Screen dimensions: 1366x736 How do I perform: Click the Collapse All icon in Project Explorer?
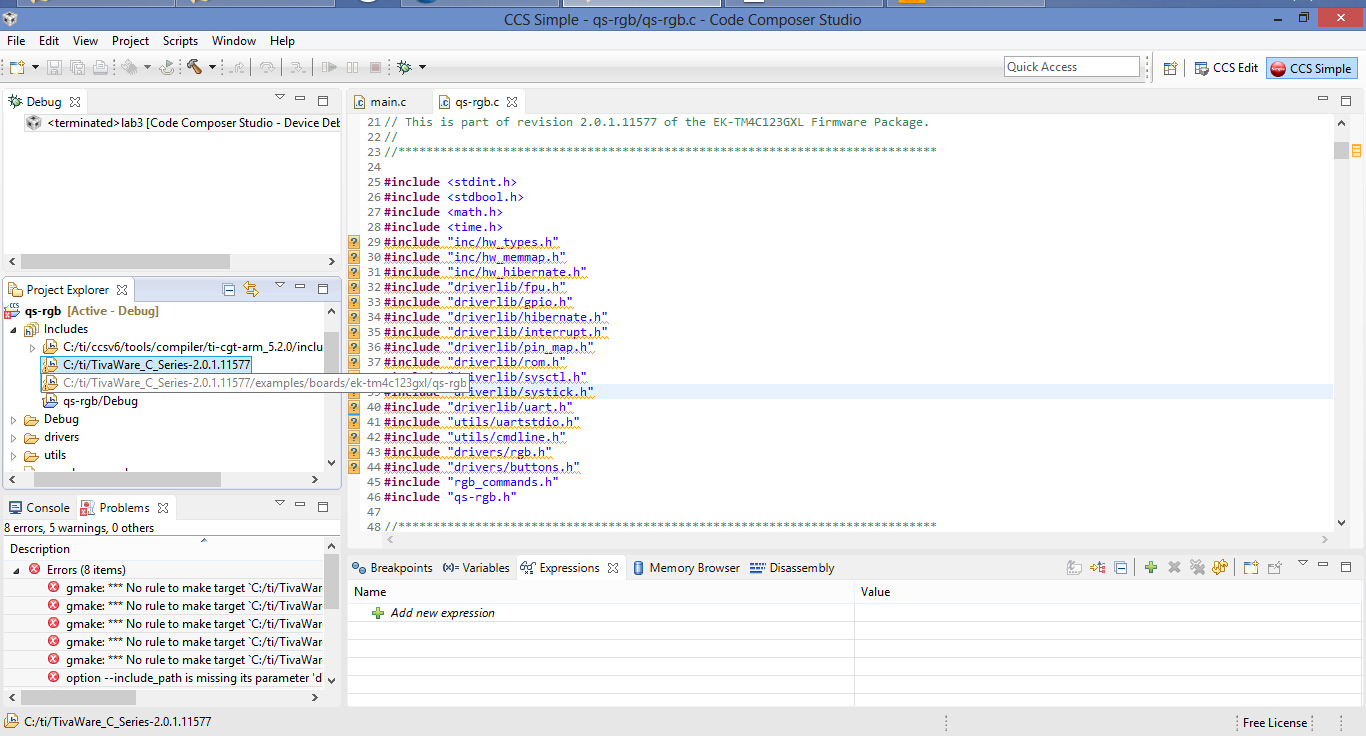coord(227,289)
